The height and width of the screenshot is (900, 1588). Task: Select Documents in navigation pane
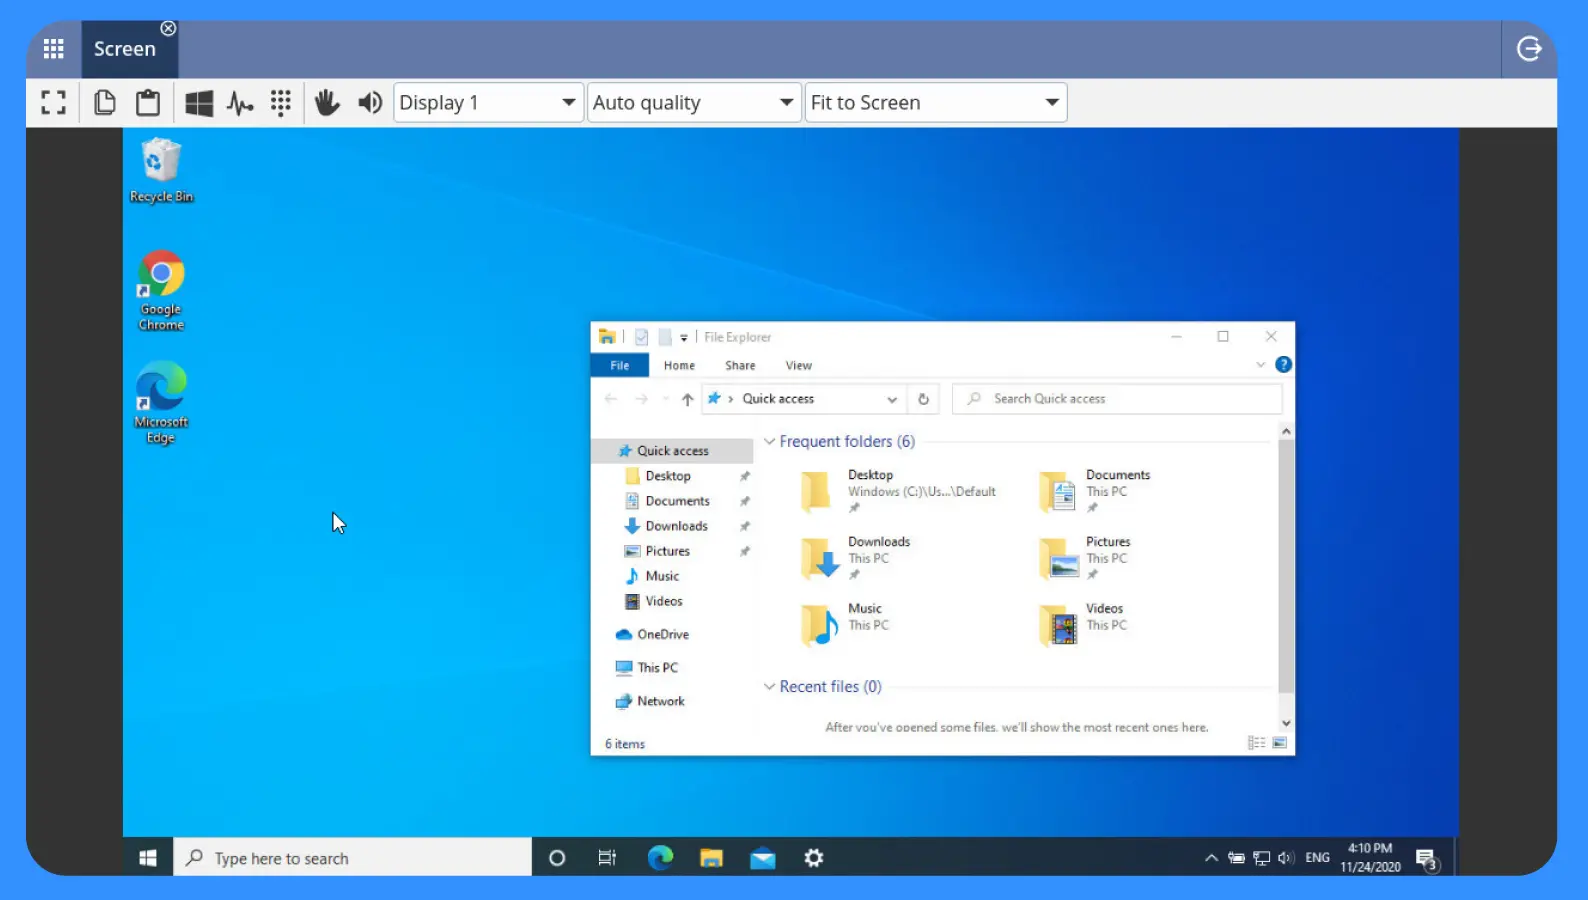coord(677,501)
